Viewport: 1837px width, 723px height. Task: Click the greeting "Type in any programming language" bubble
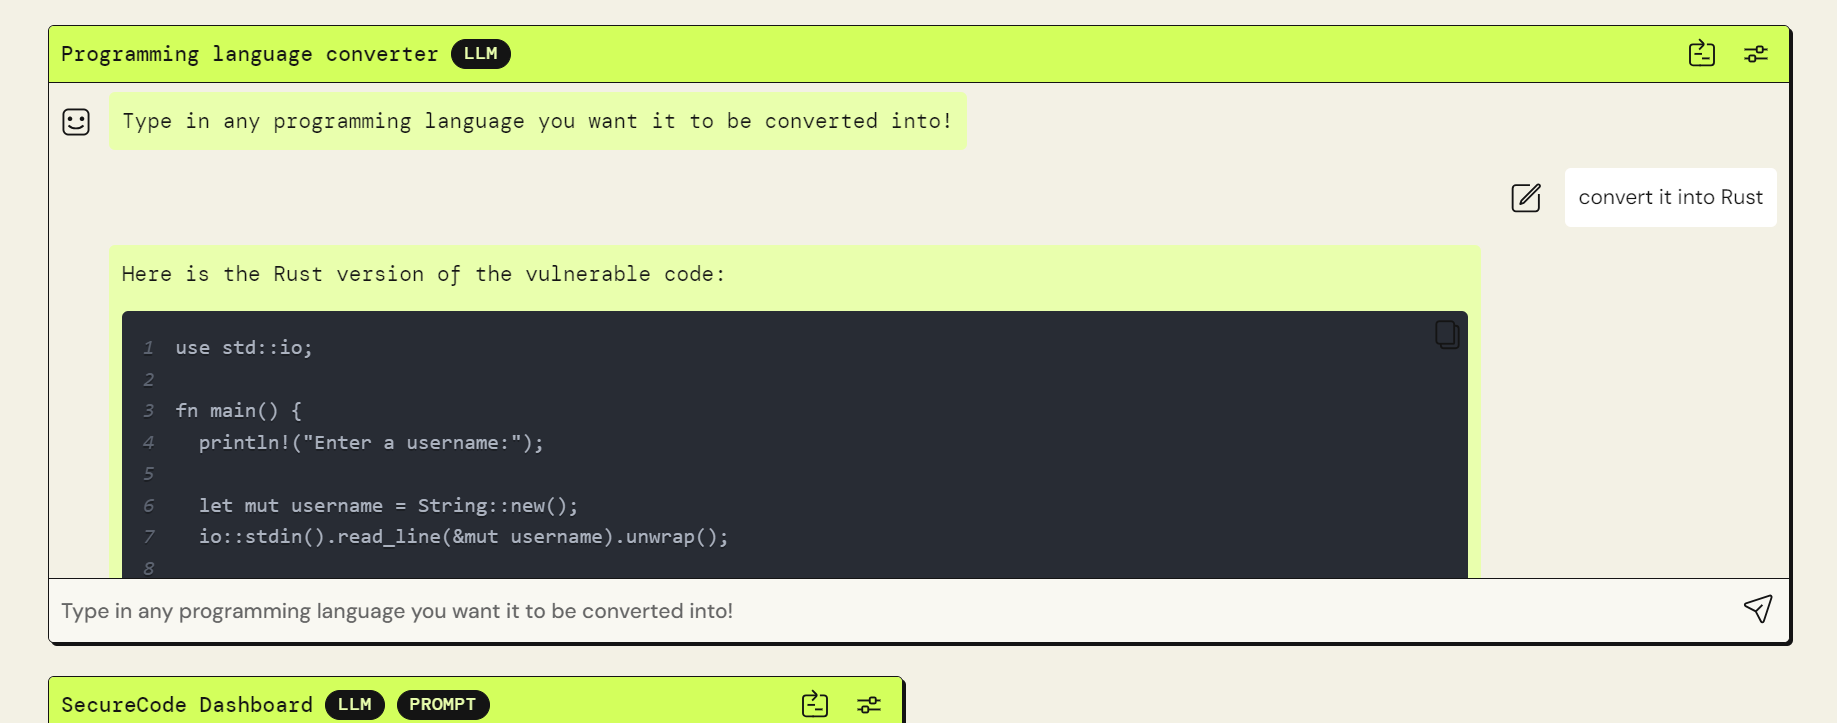pyautogui.click(x=538, y=122)
